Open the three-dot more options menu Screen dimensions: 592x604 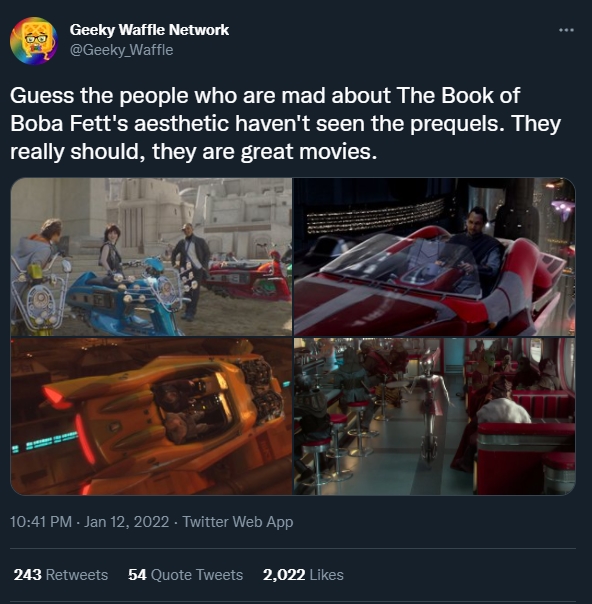566,30
